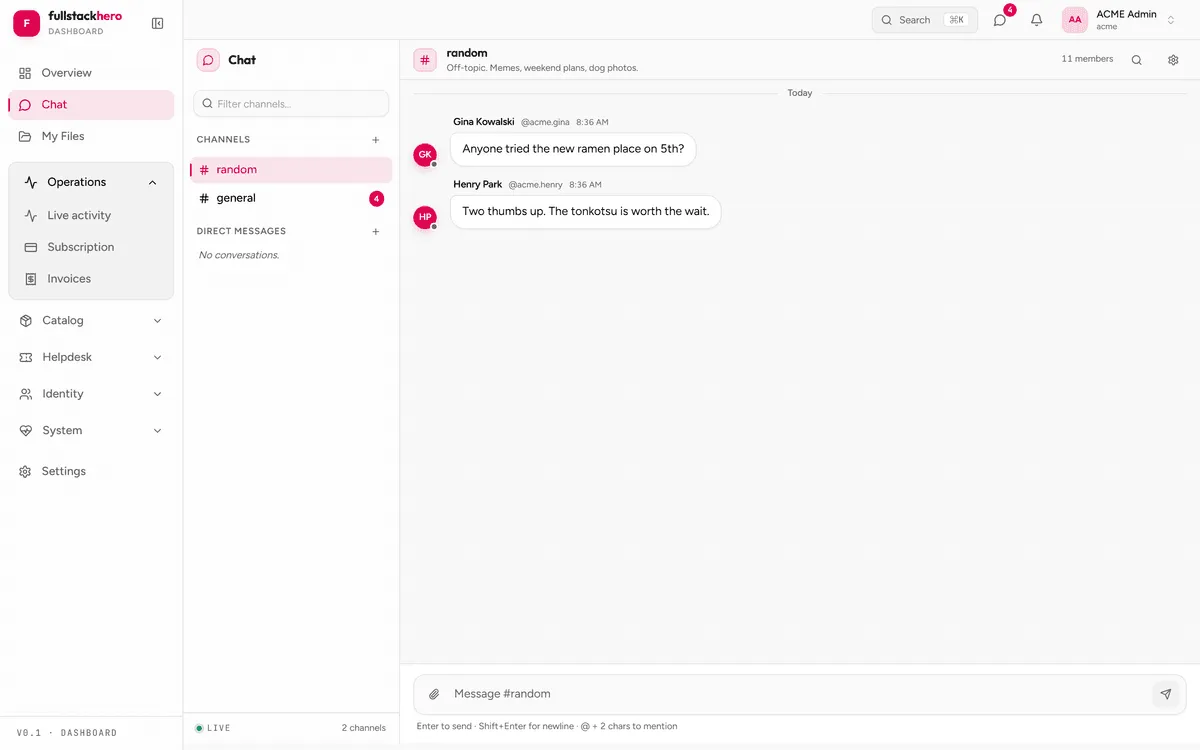Send the message with paper plane button

(1165, 694)
